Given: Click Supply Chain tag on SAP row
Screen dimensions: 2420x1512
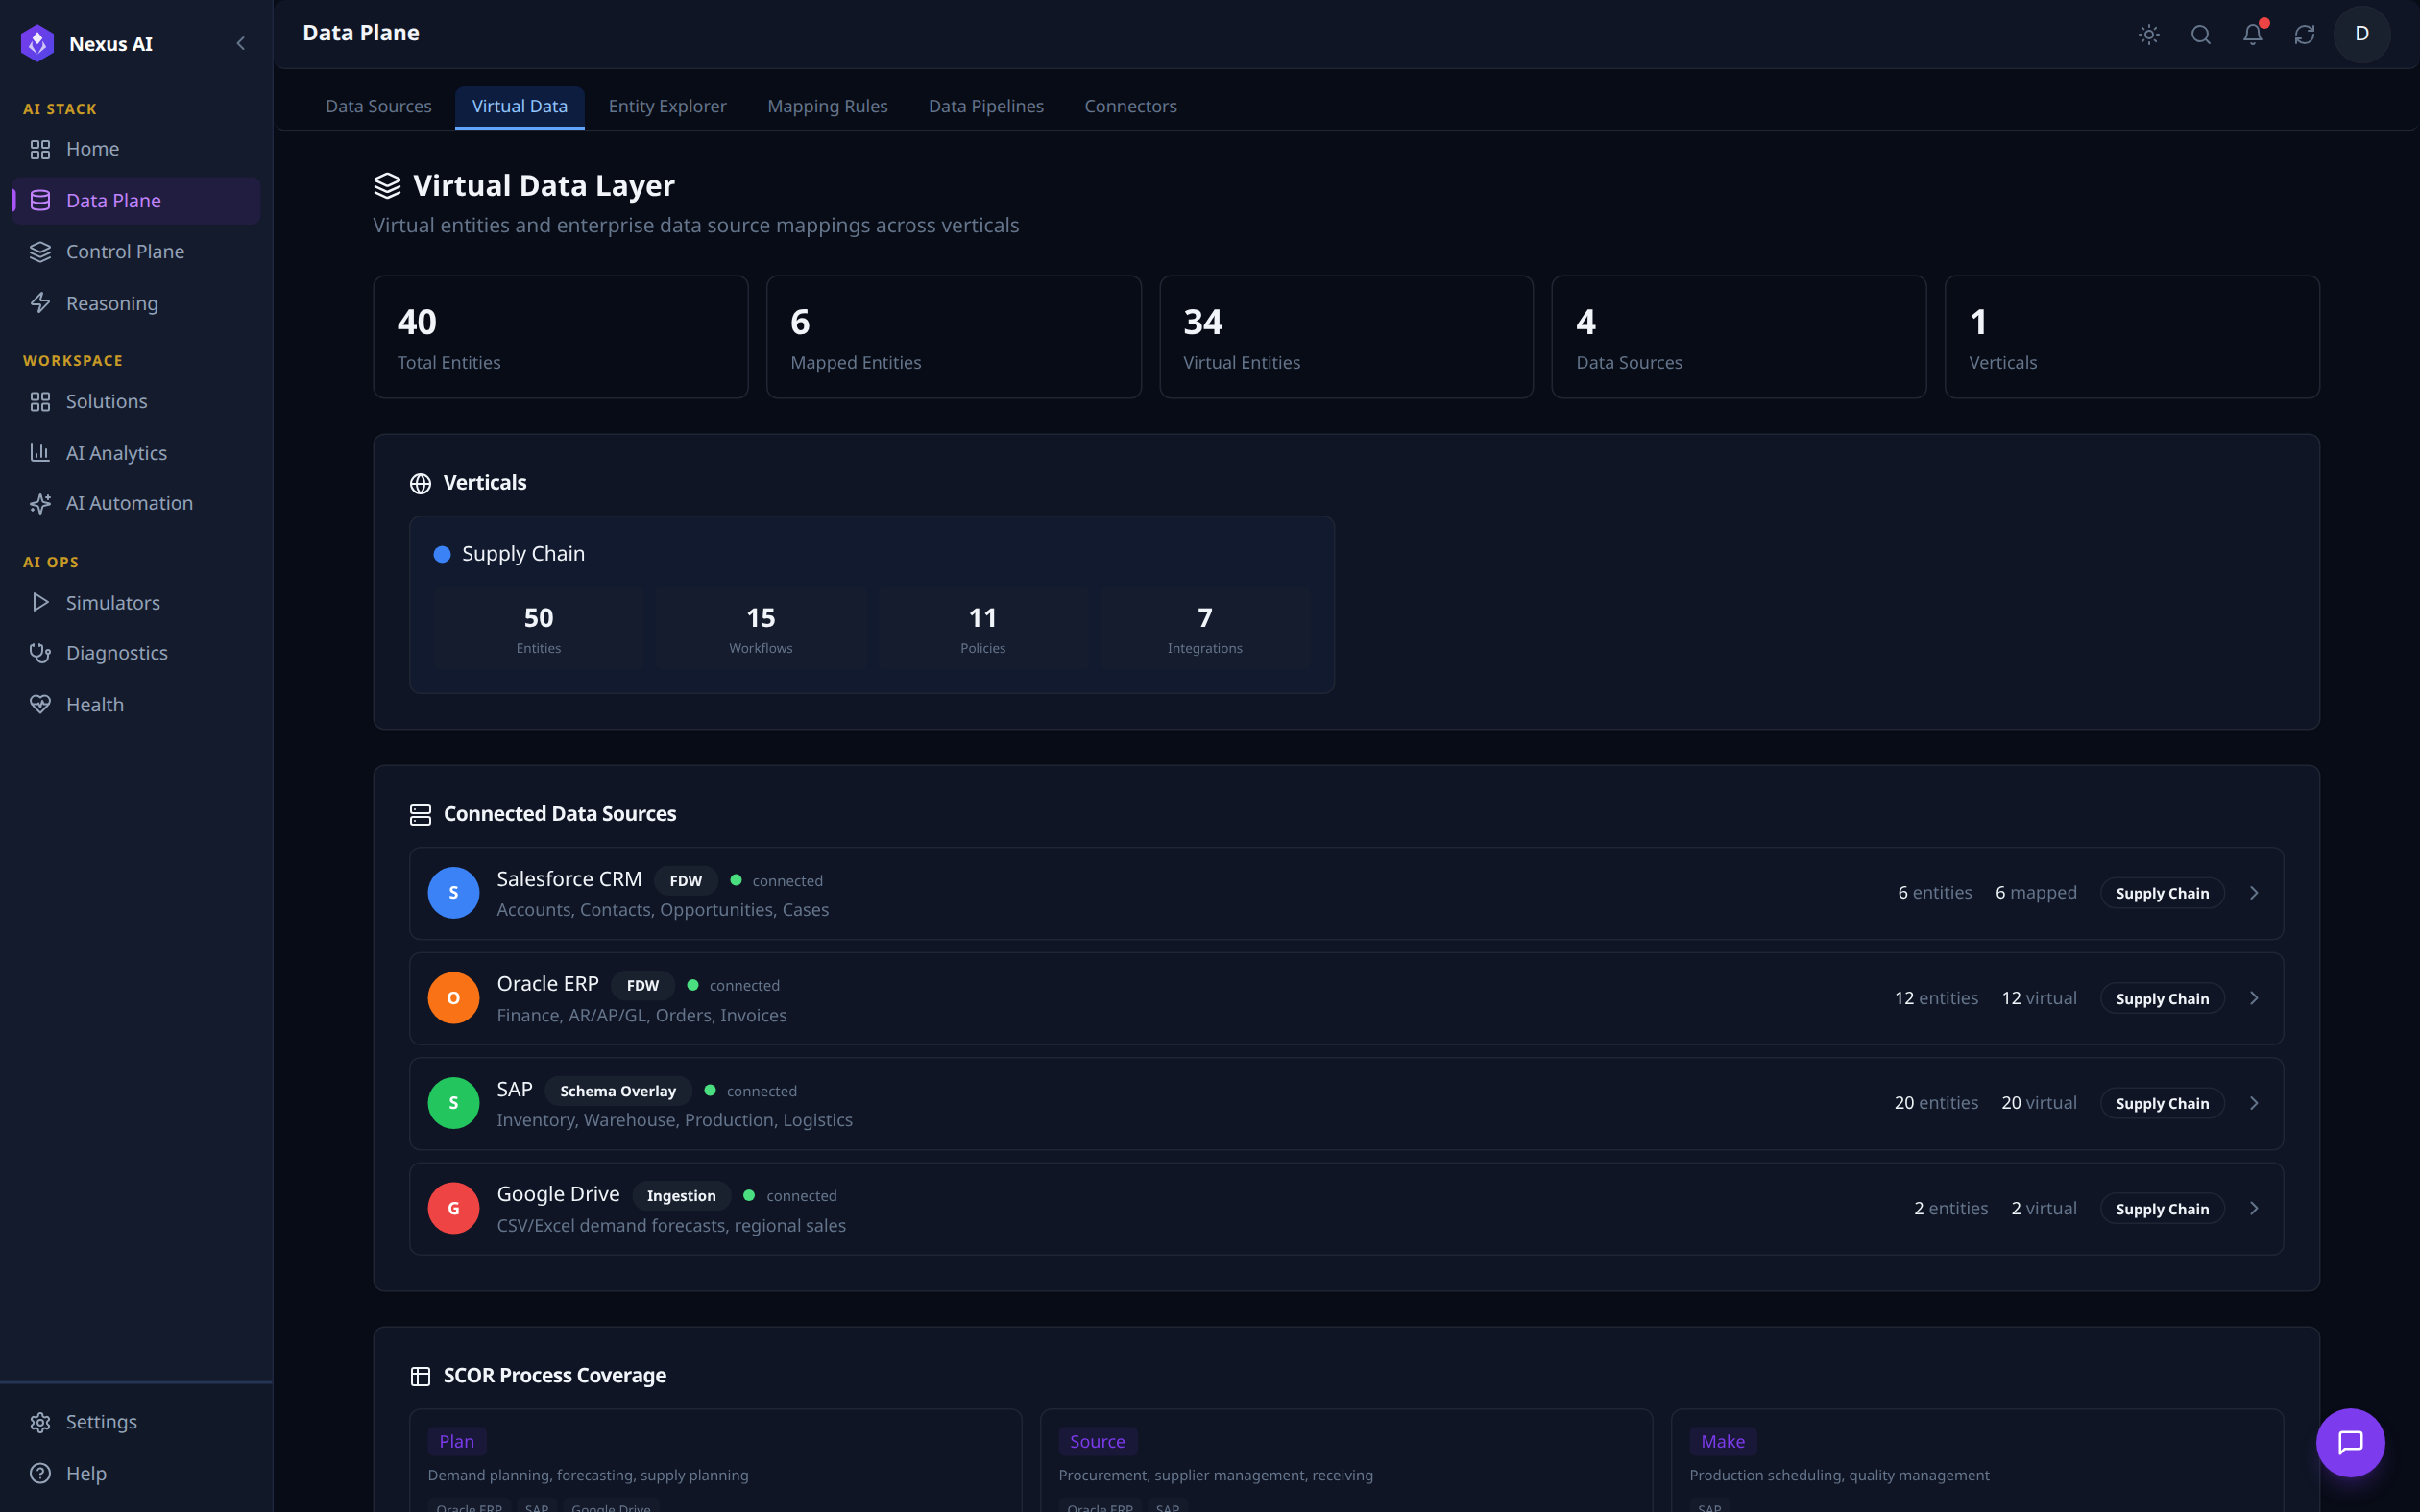Looking at the screenshot, I should coord(2162,1103).
